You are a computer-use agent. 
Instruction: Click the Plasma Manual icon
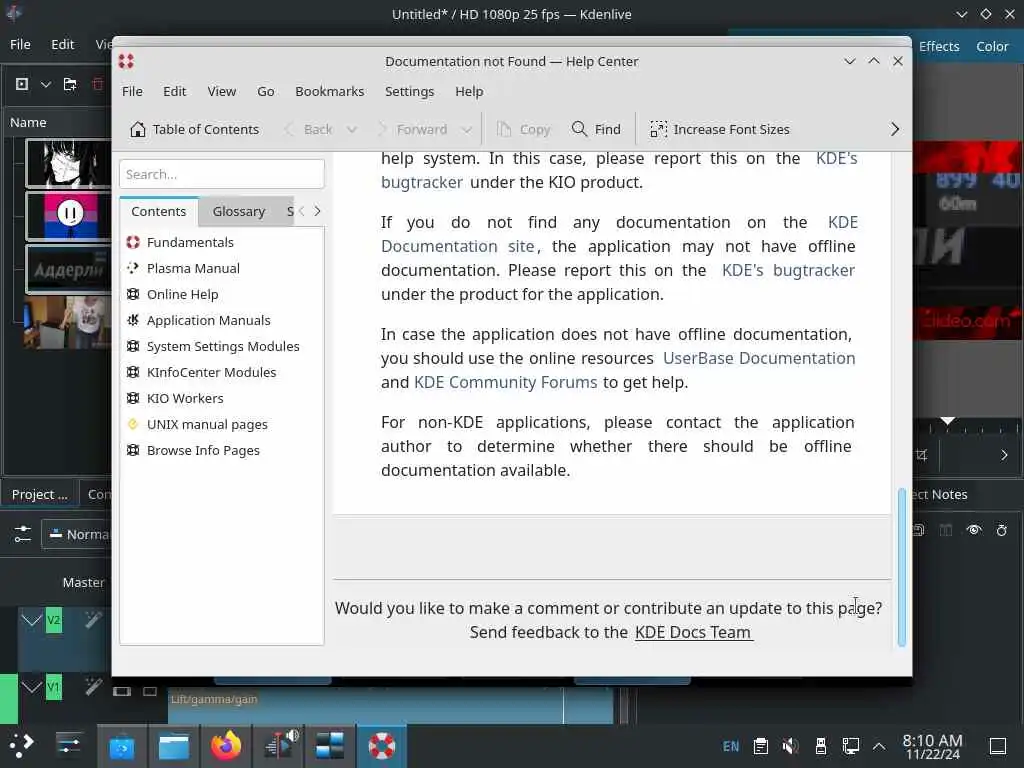coord(133,268)
